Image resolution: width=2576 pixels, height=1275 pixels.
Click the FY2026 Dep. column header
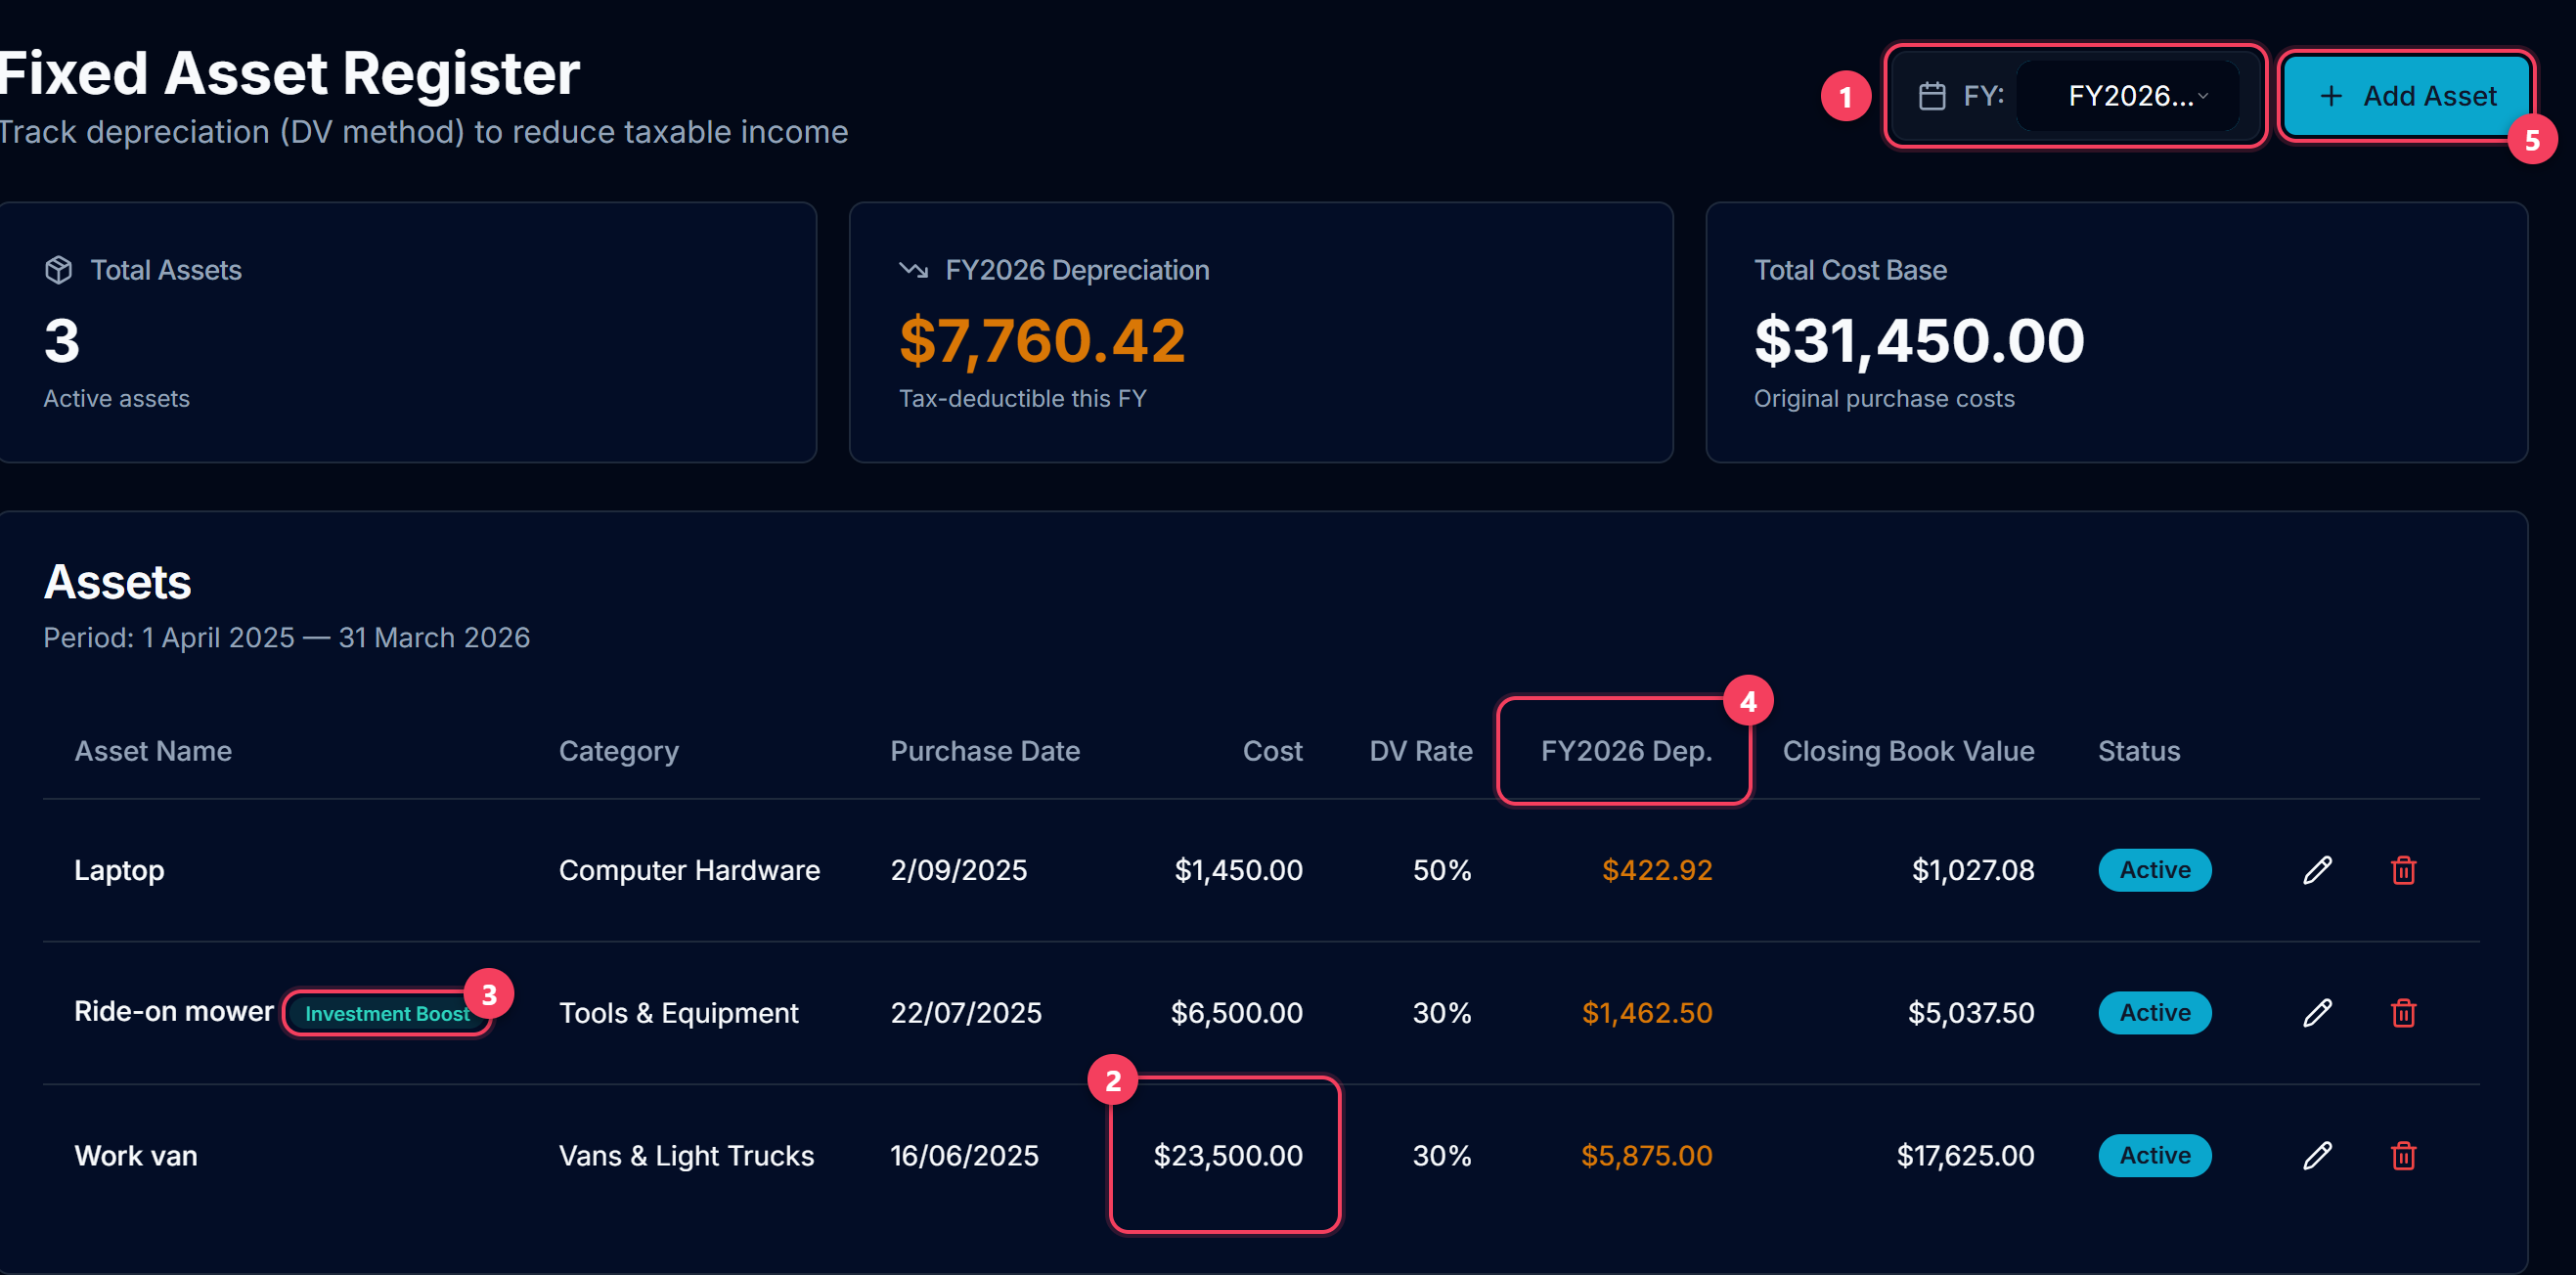(1626, 751)
